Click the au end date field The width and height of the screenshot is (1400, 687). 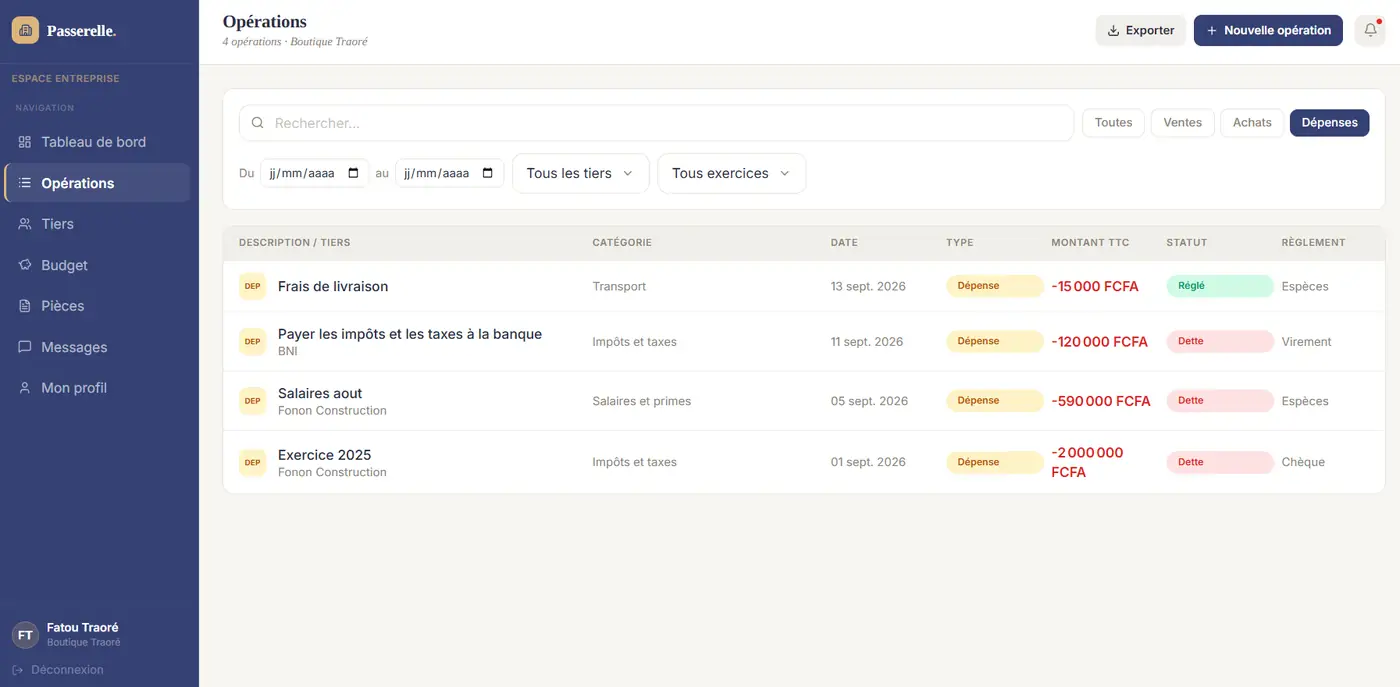(x=450, y=173)
